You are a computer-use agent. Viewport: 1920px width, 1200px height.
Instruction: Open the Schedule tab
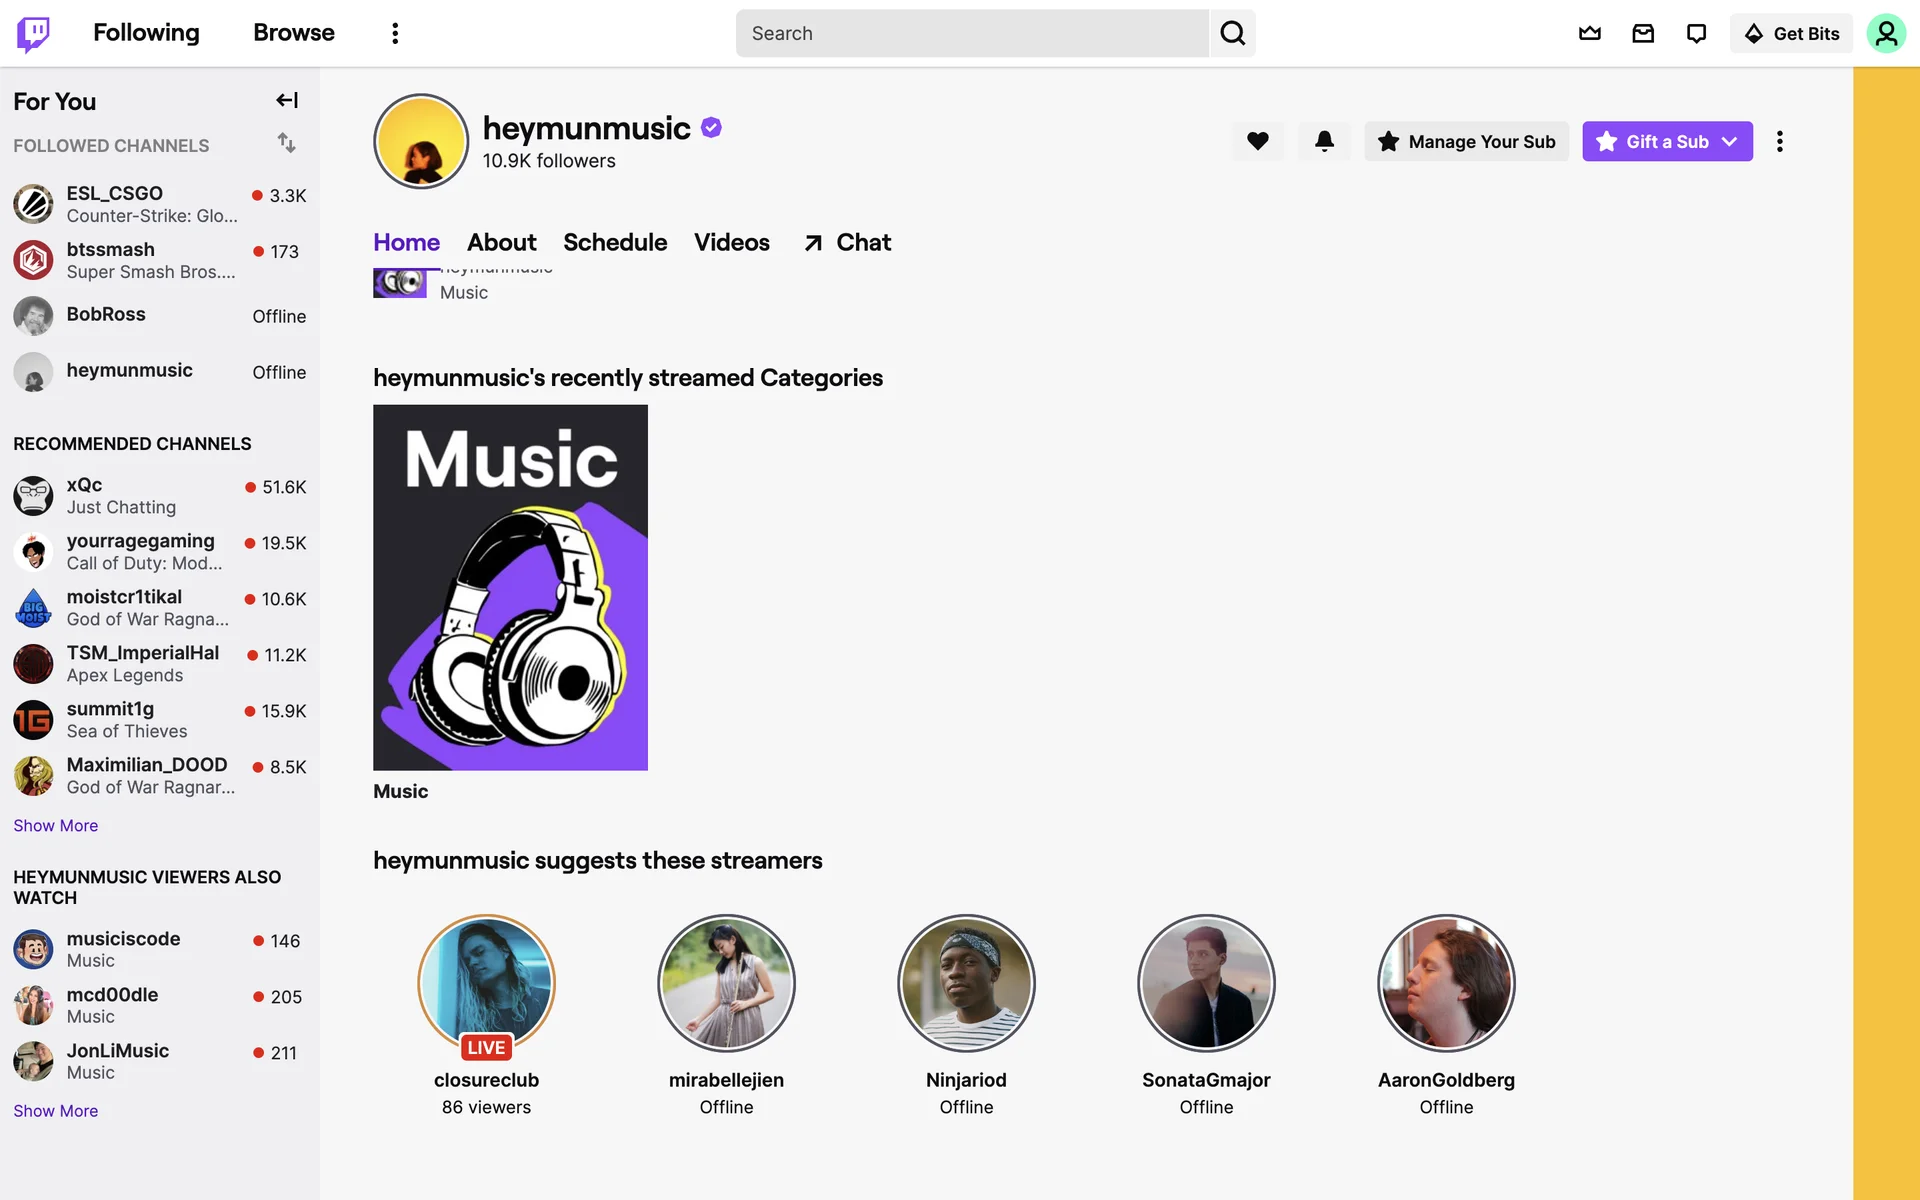615,242
